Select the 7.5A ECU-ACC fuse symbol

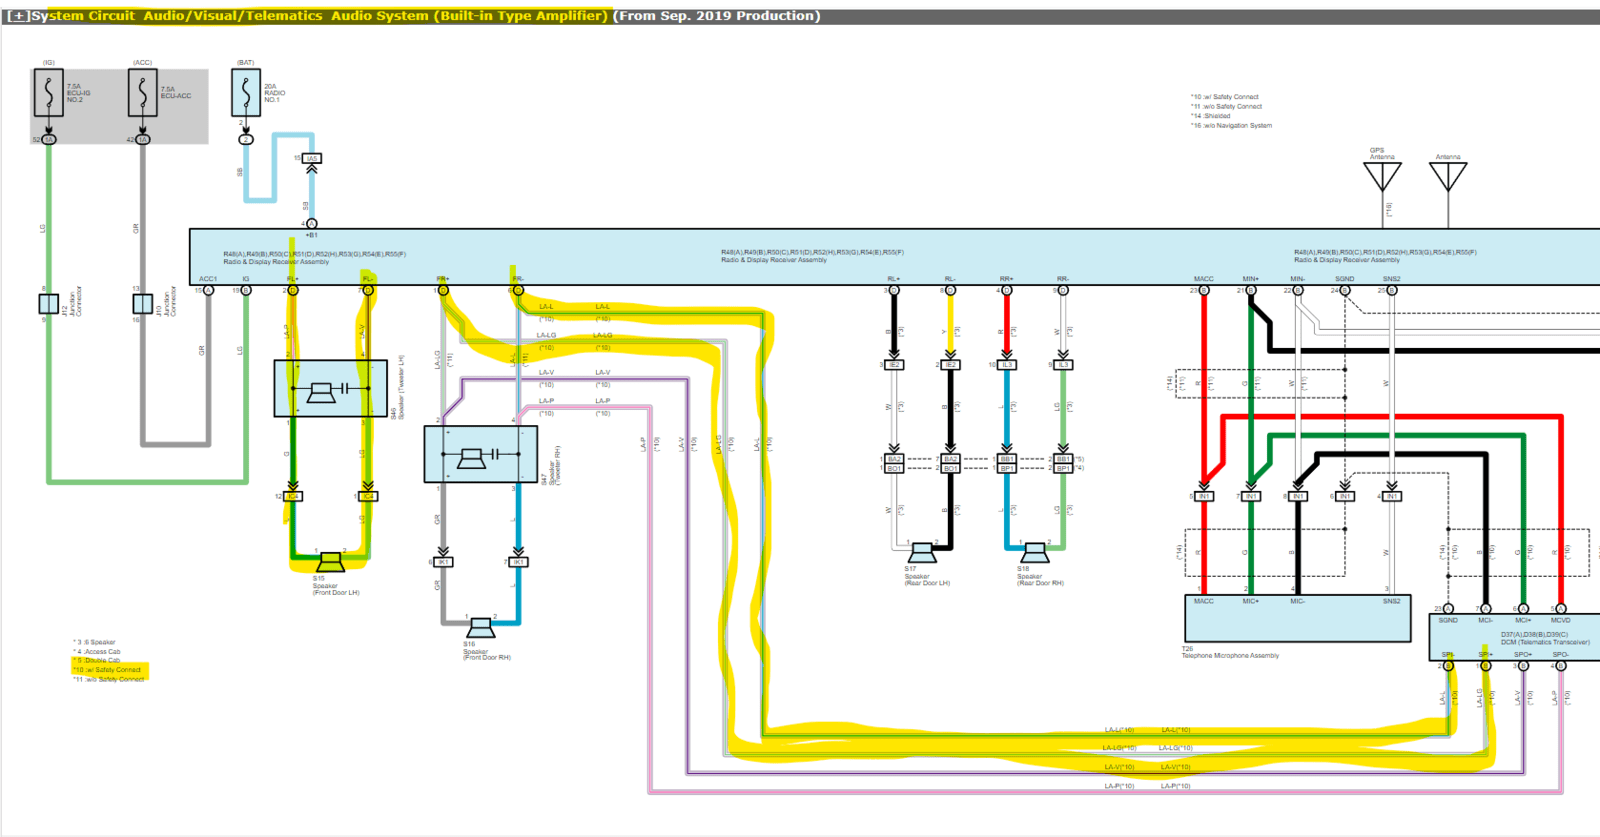point(143,93)
